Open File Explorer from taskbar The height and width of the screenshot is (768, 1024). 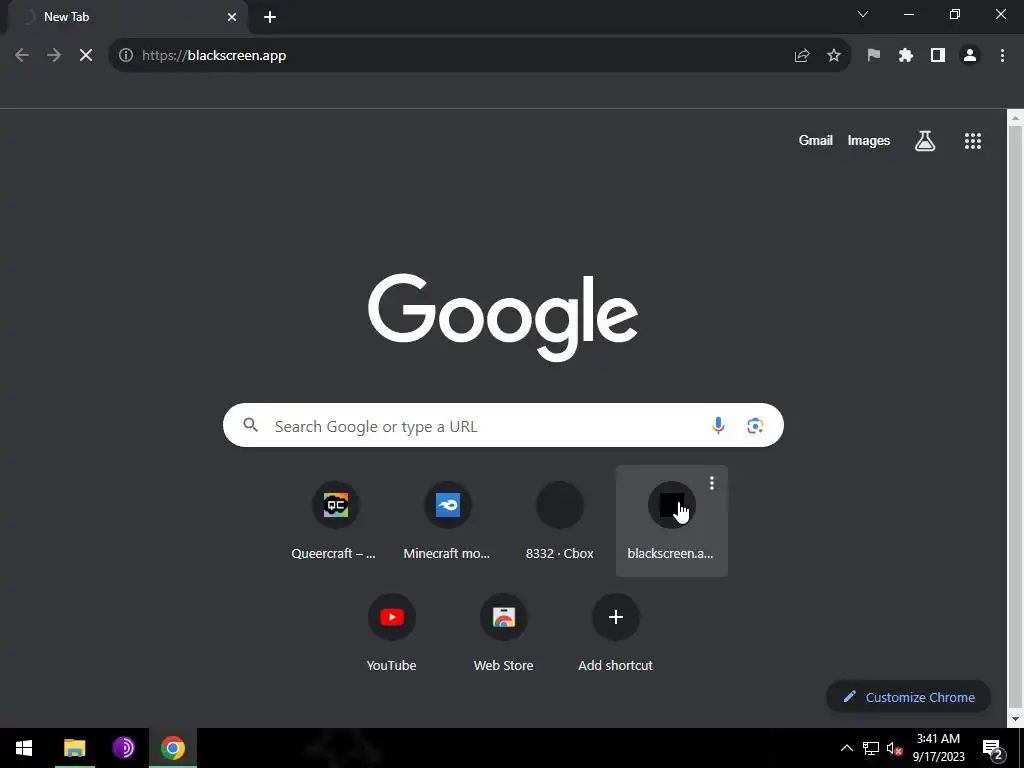click(74, 748)
